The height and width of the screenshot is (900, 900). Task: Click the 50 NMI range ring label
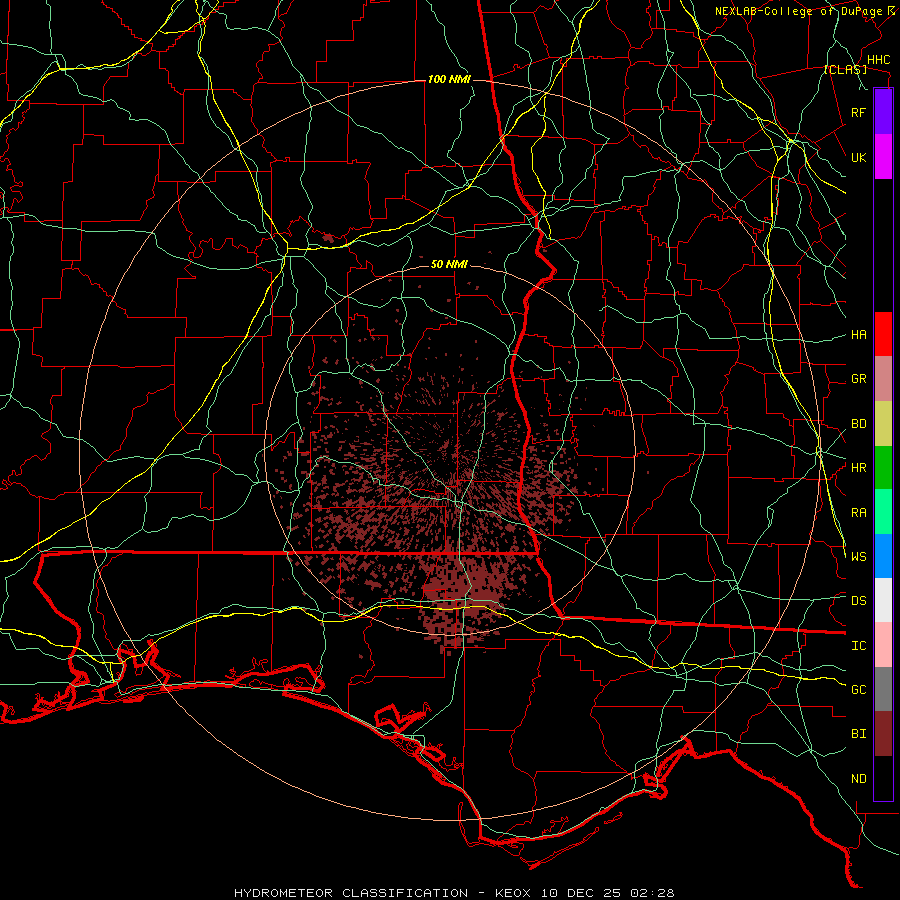pos(449,265)
